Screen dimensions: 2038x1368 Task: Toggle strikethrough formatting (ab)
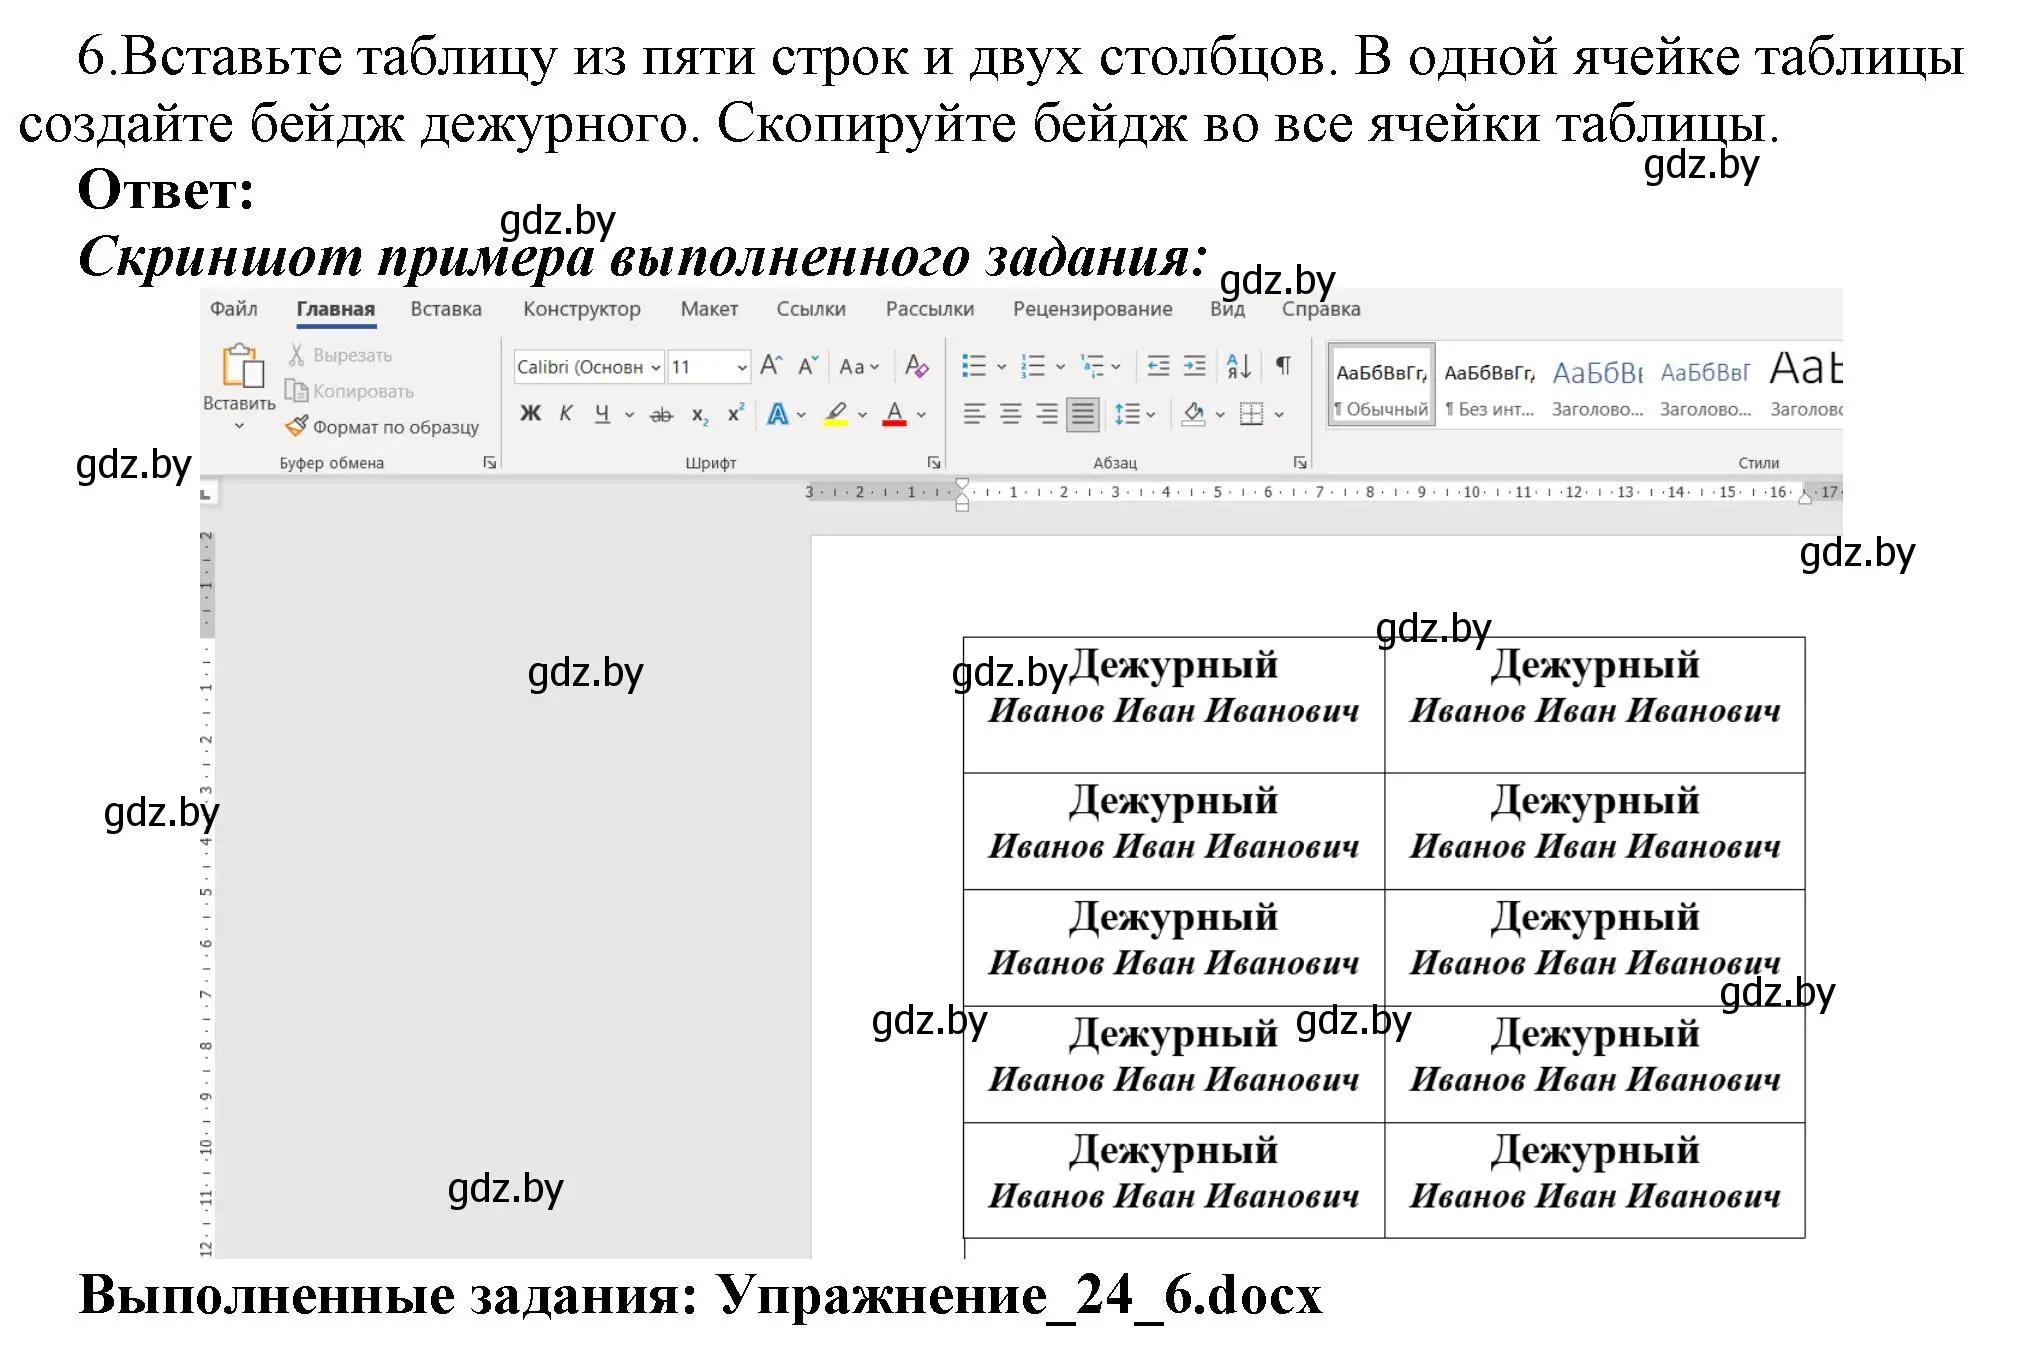[661, 415]
